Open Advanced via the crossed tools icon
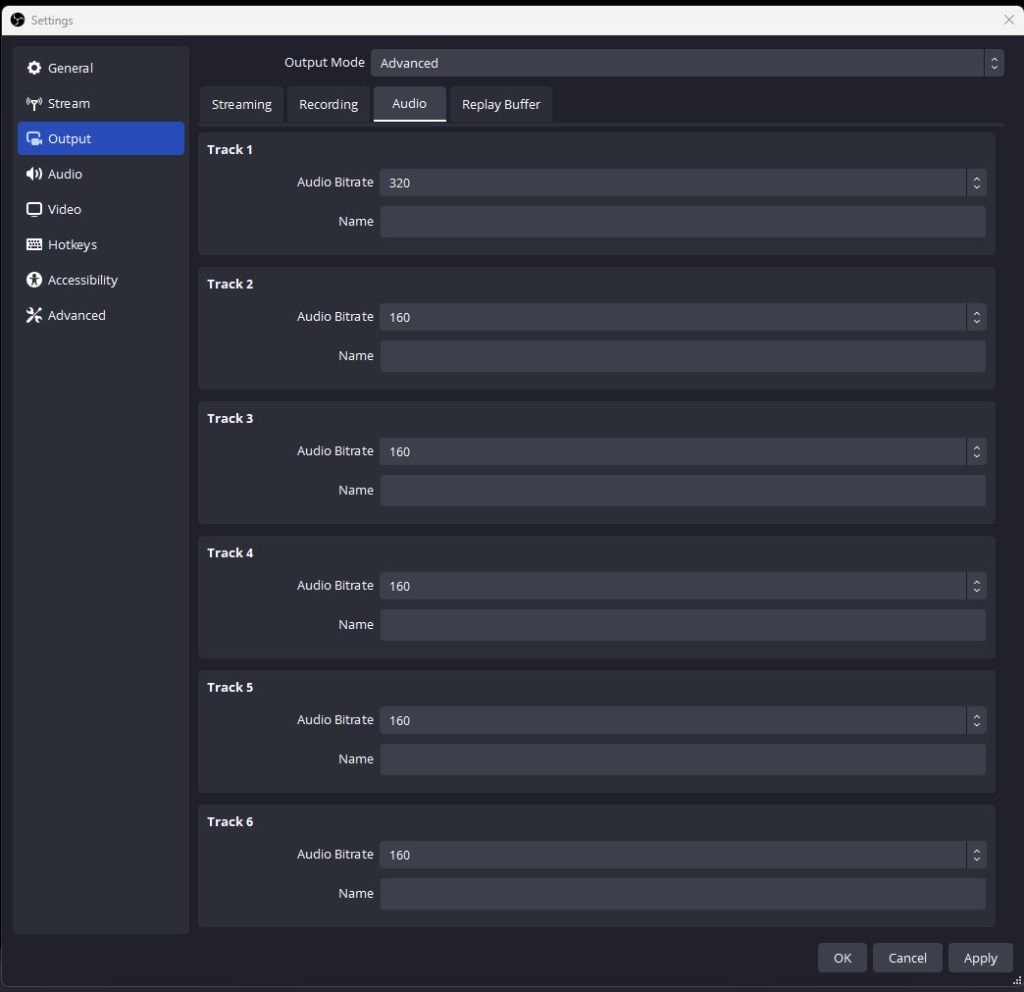Viewport: 1024px width, 992px height. tap(34, 316)
